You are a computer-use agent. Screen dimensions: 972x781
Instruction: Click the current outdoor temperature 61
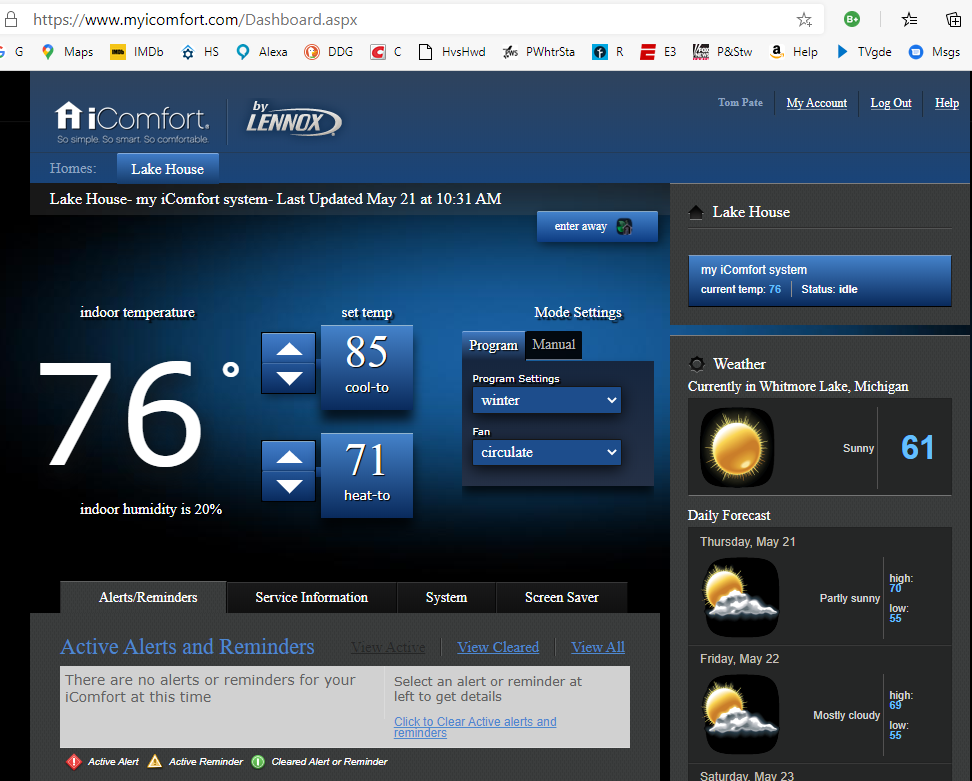(917, 448)
